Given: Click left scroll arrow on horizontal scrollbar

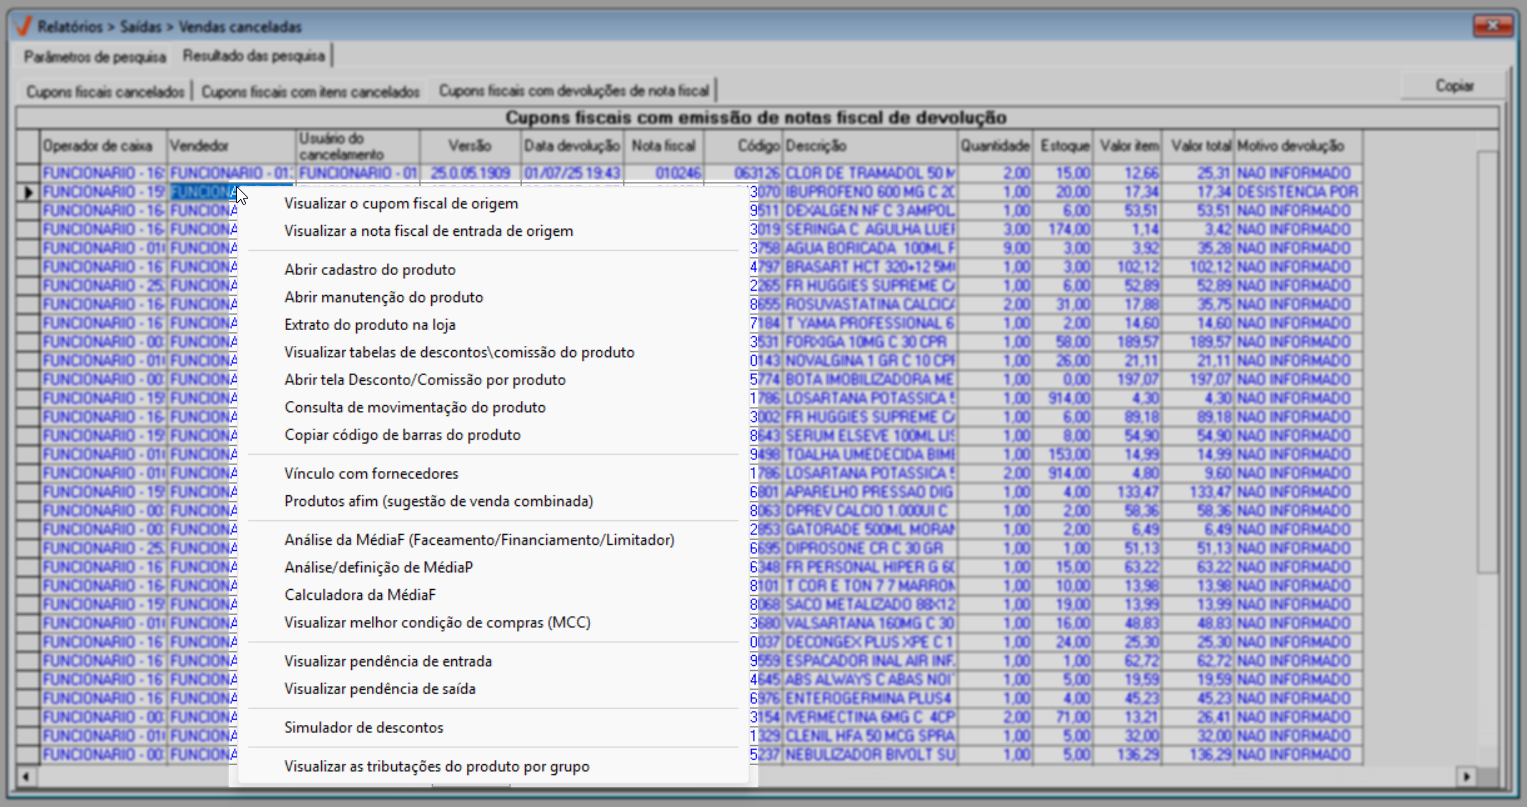Looking at the screenshot, I should [x=26, y=776].
